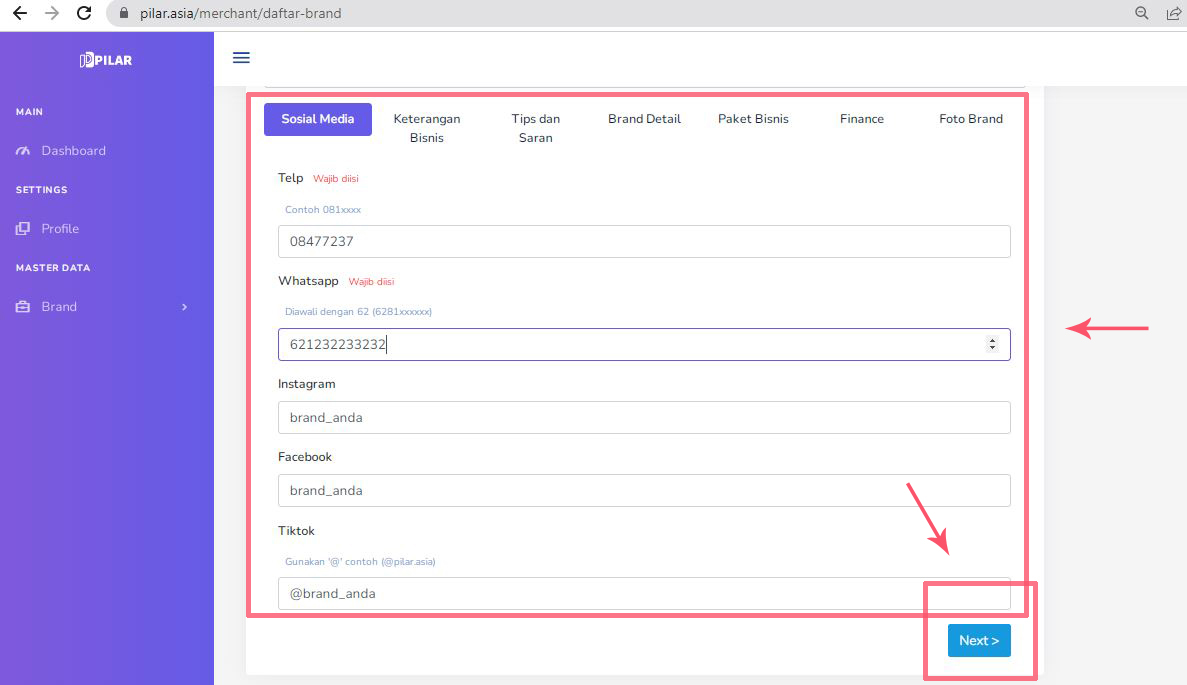
Task: Open the Tips dan Saran tab
Action: (x=536, y=128)
